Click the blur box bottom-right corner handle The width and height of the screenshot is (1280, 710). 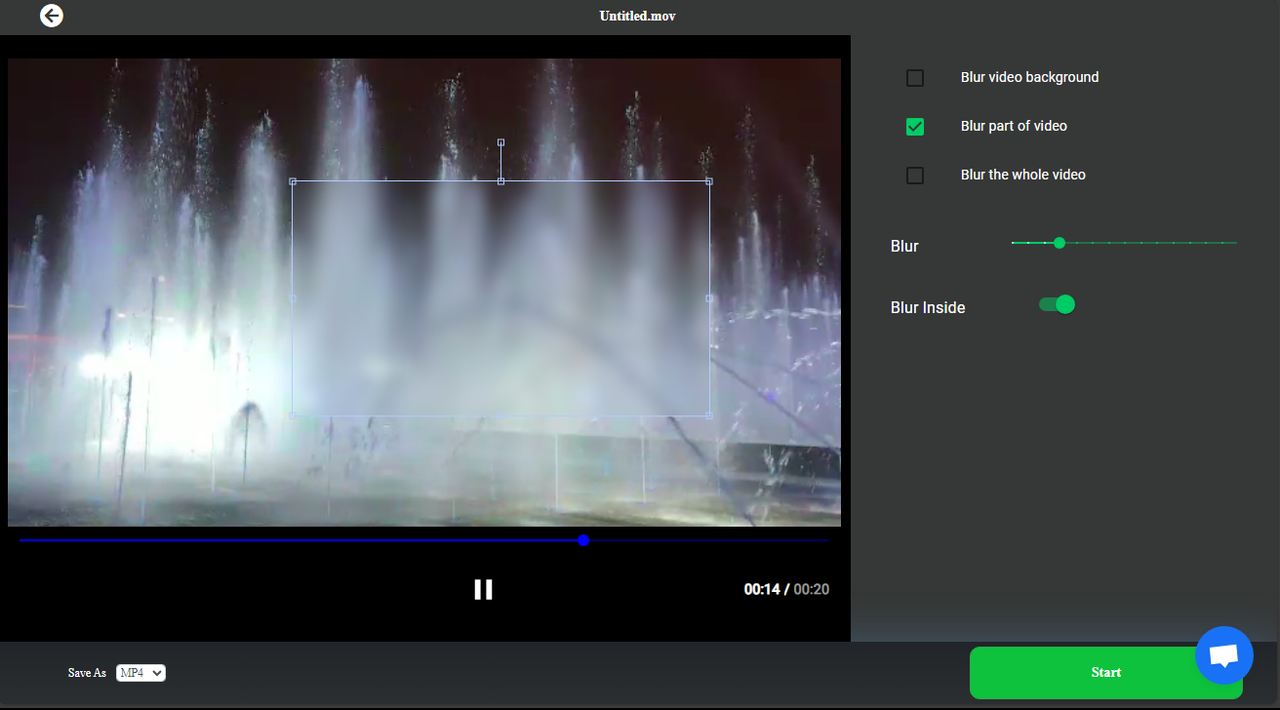tap(709, 415)
